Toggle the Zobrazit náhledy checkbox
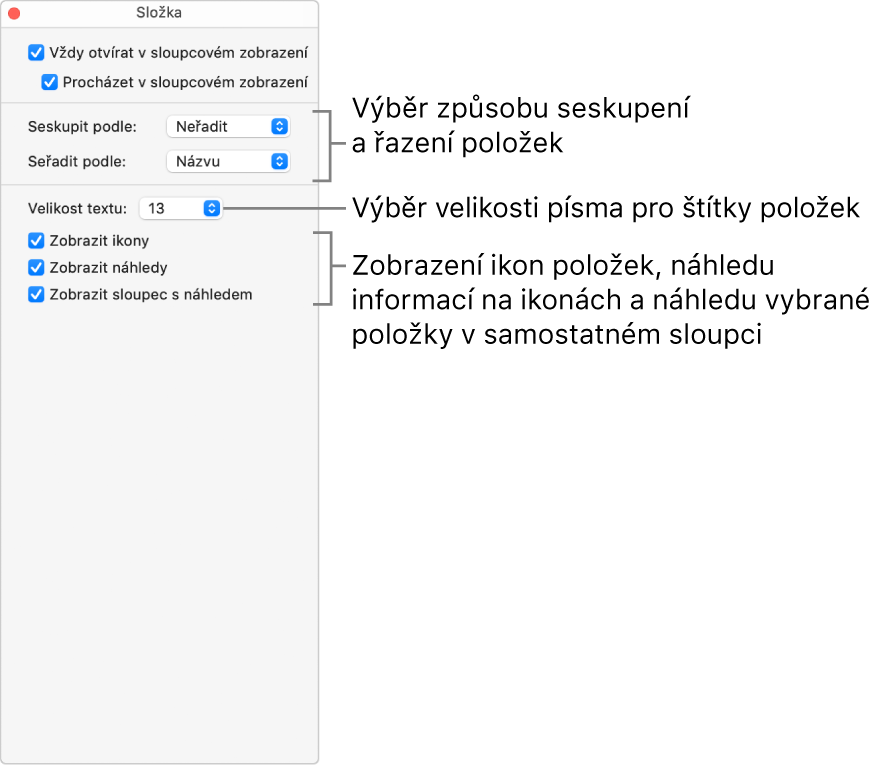Image resolution: width=875 pixels, height=766 pixels. tap(36, 268)
